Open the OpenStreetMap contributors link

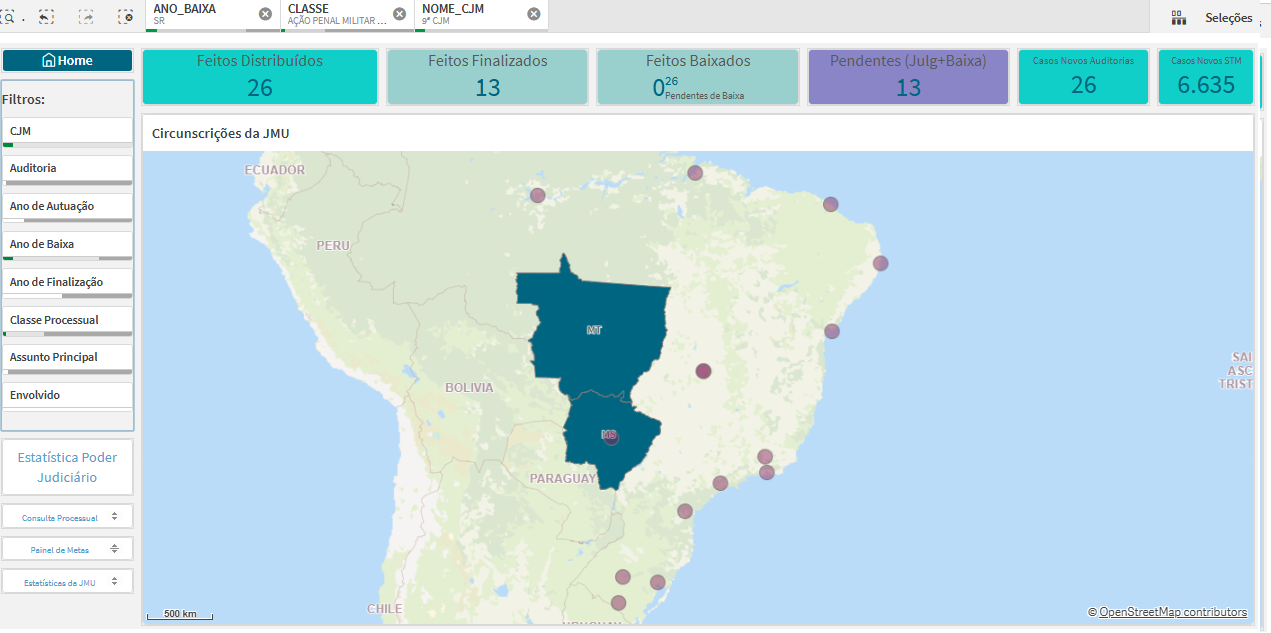[1172, 612]
